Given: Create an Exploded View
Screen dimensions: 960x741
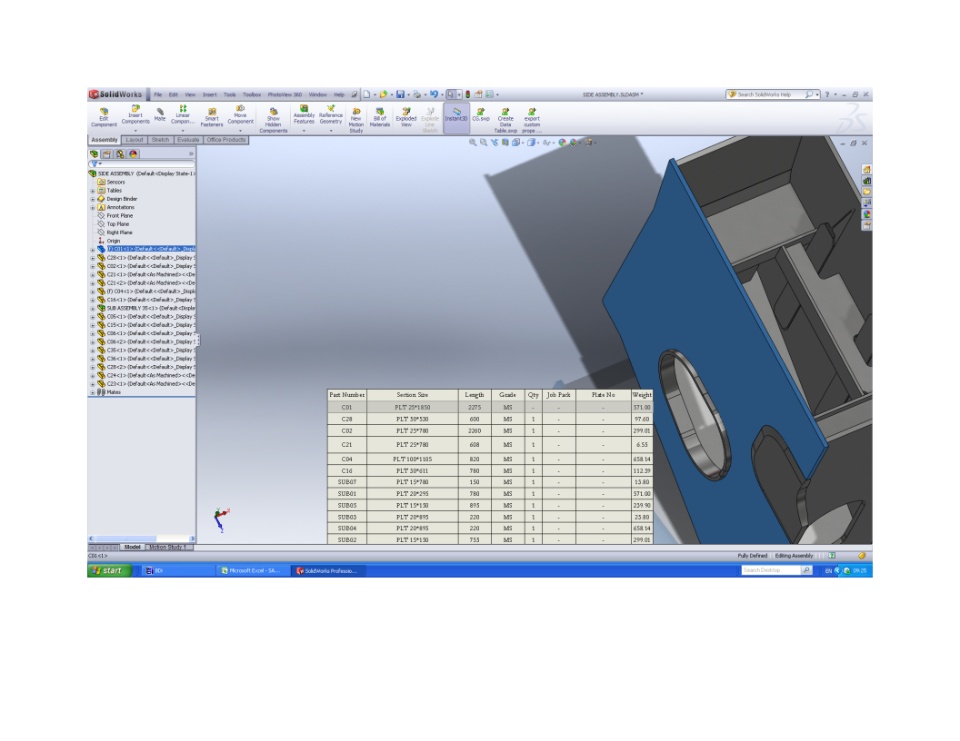Looking at the screenshot, I should pyautogui.click(x=406, y=117).
